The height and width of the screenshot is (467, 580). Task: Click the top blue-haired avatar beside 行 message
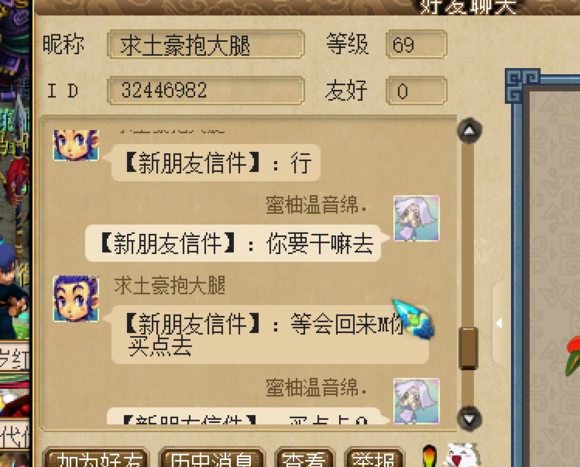pyautogui.click(x=76, y=145)
